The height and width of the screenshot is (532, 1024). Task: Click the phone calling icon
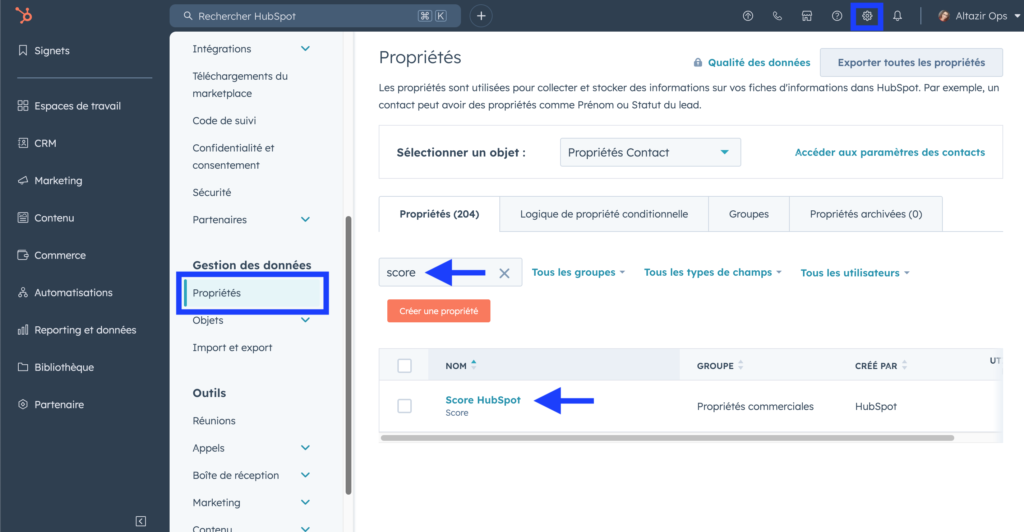777,16
